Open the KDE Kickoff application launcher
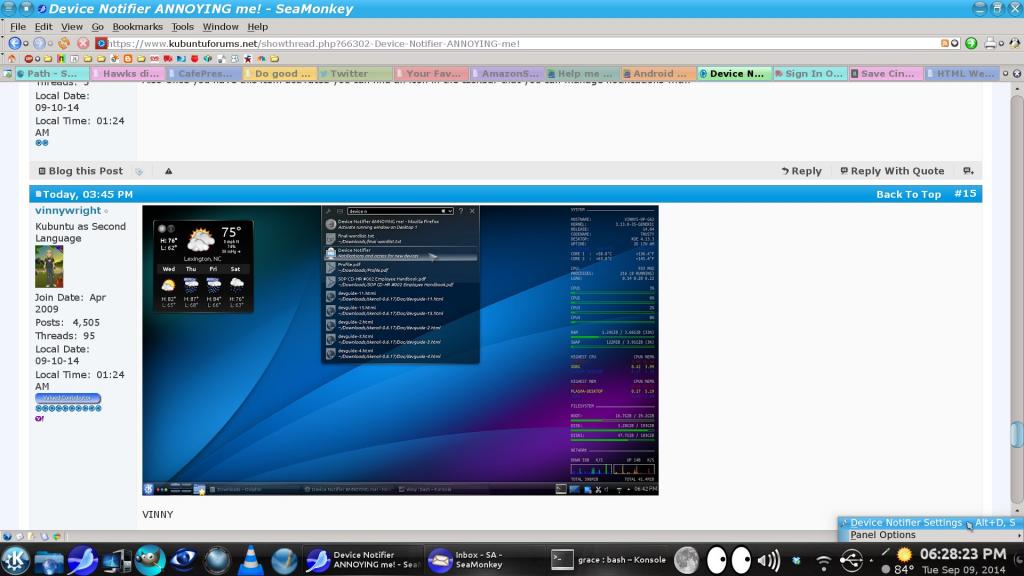This screenshot has width=1024, height=576. (x=16, y=560)
